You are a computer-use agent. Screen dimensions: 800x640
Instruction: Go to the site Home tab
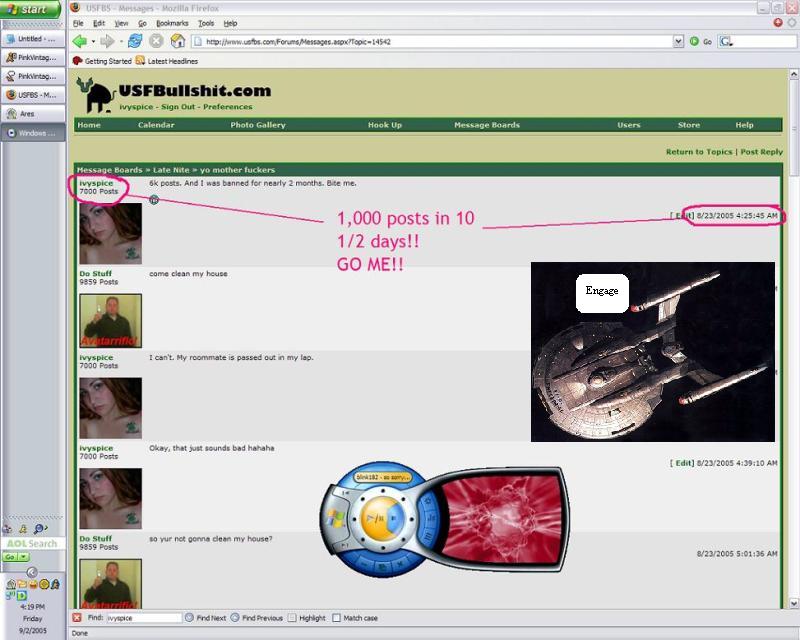tap(89, 125)
